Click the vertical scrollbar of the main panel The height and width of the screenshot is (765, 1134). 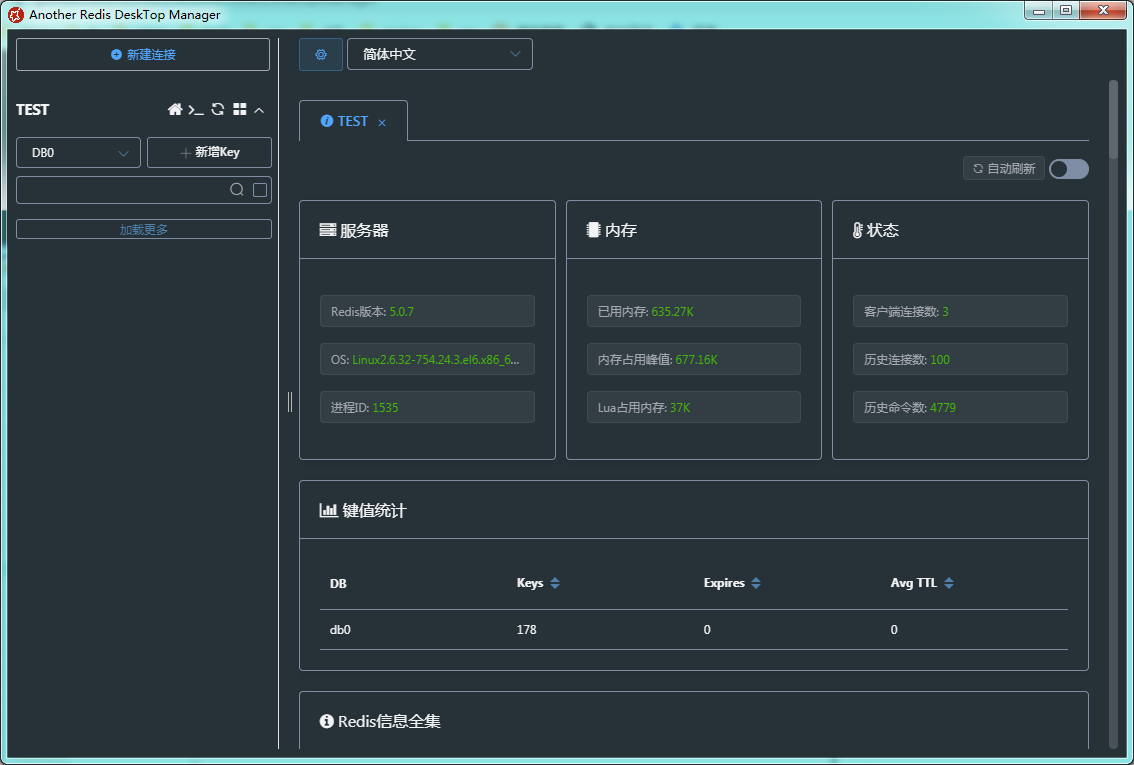(1113, 119)
